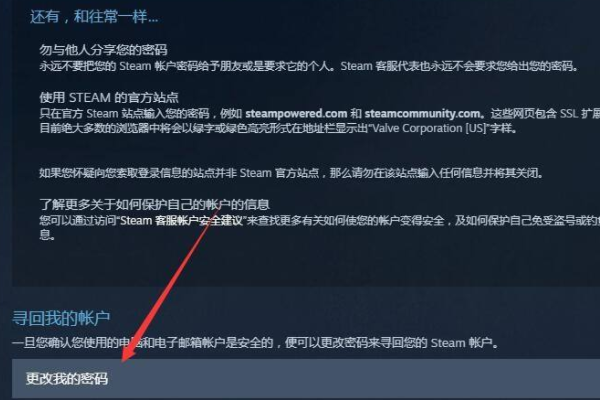The image size is (600, 400).
Task: Click the 使用 STEAM 的官方站点 heading
Action: point(109,97)
